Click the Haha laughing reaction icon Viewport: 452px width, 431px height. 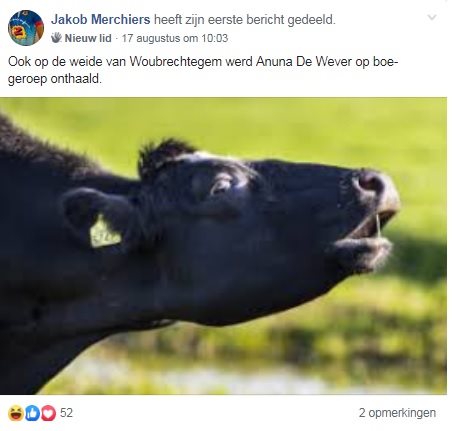point(16,413)
